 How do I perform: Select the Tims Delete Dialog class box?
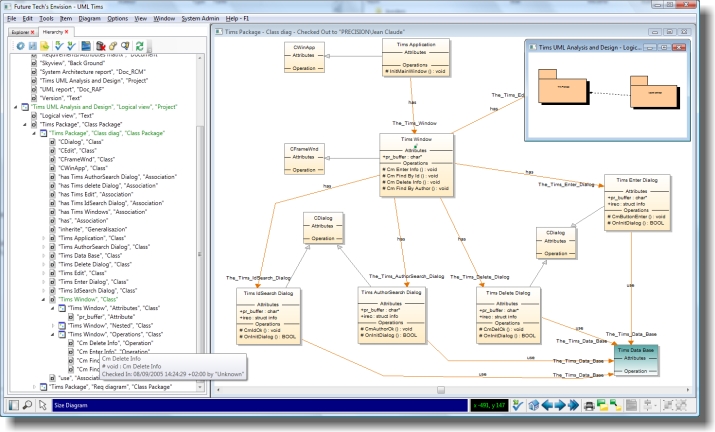click(508, 315)
